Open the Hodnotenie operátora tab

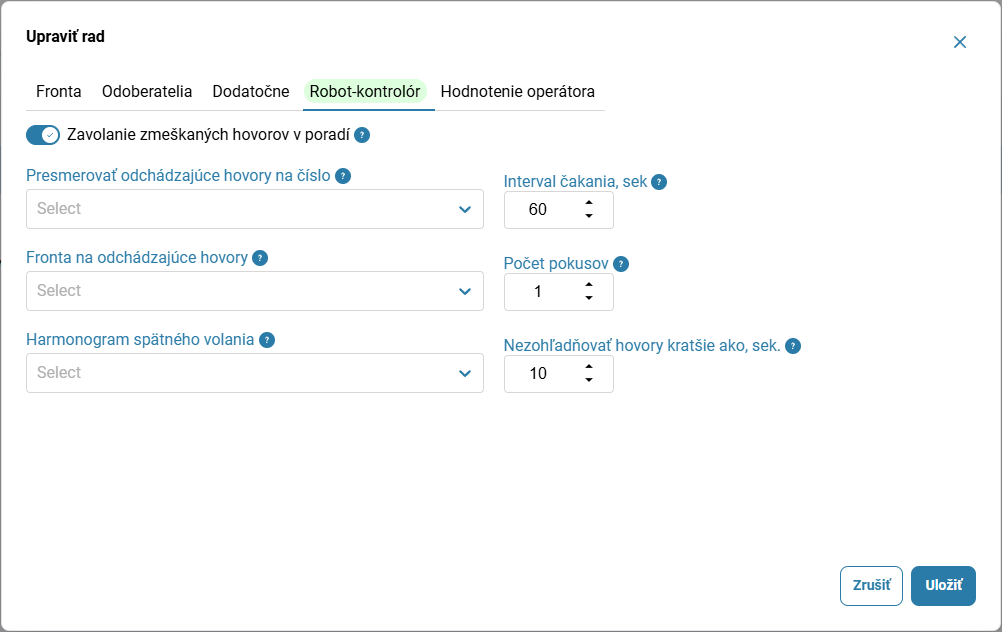(518, 91)
